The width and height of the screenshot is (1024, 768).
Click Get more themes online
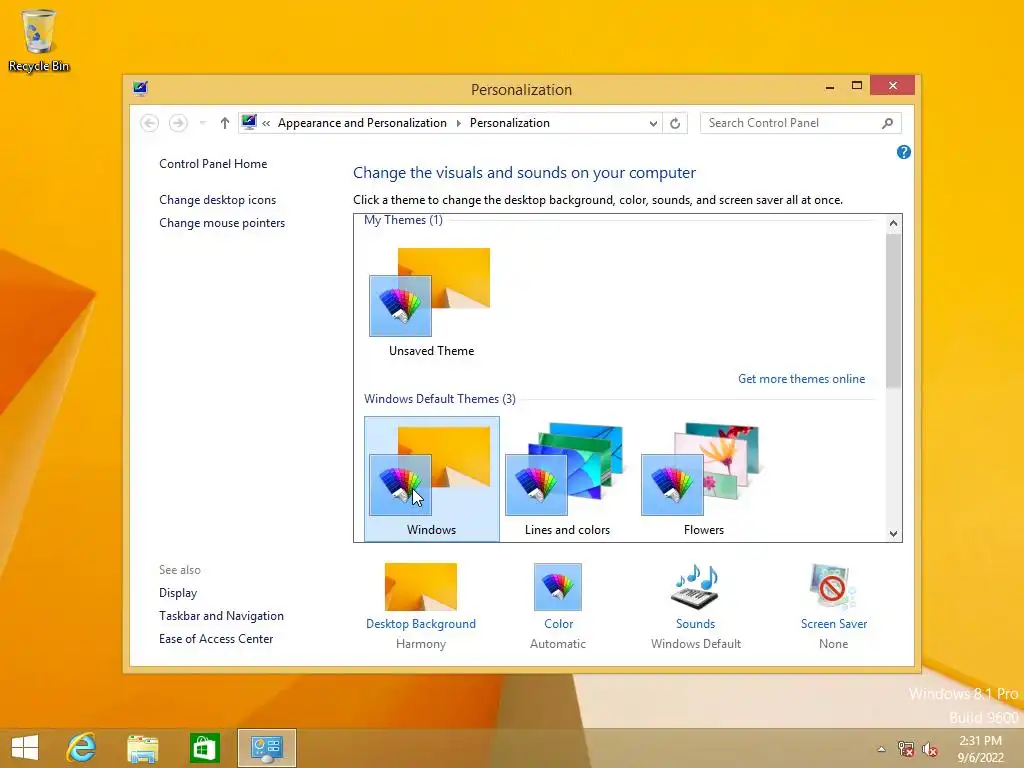(x=801, y=379)
